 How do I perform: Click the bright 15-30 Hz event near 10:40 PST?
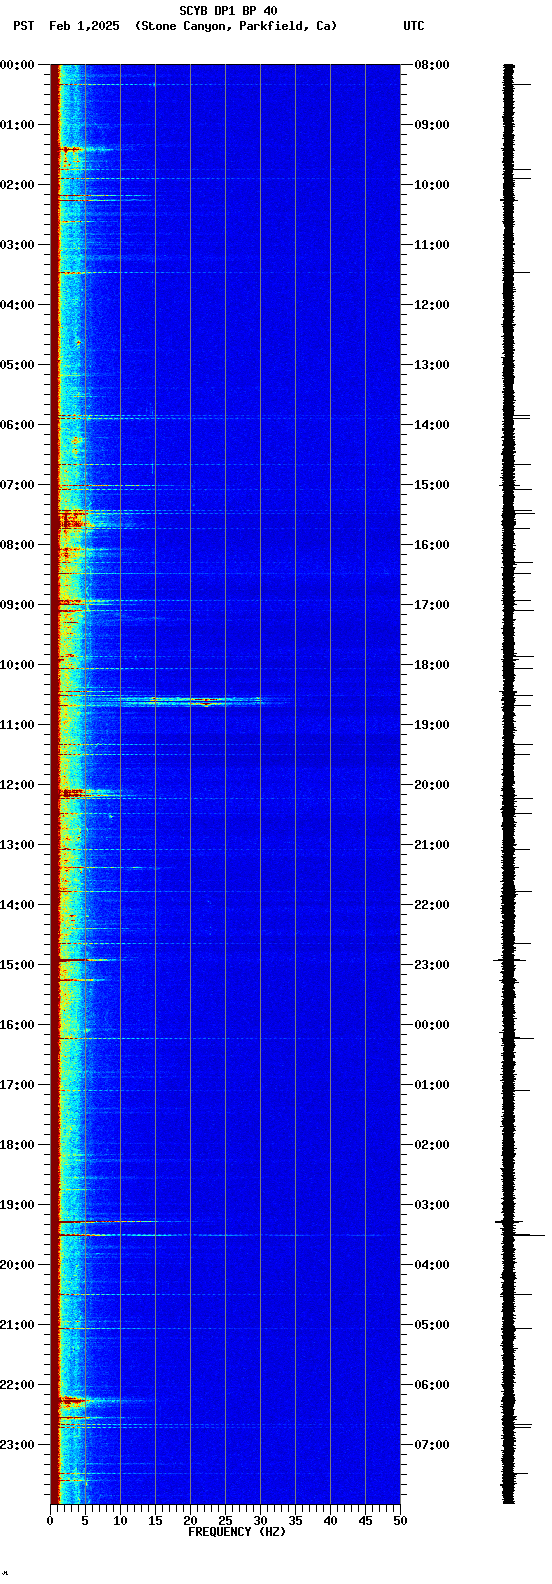tap(206, 702)
